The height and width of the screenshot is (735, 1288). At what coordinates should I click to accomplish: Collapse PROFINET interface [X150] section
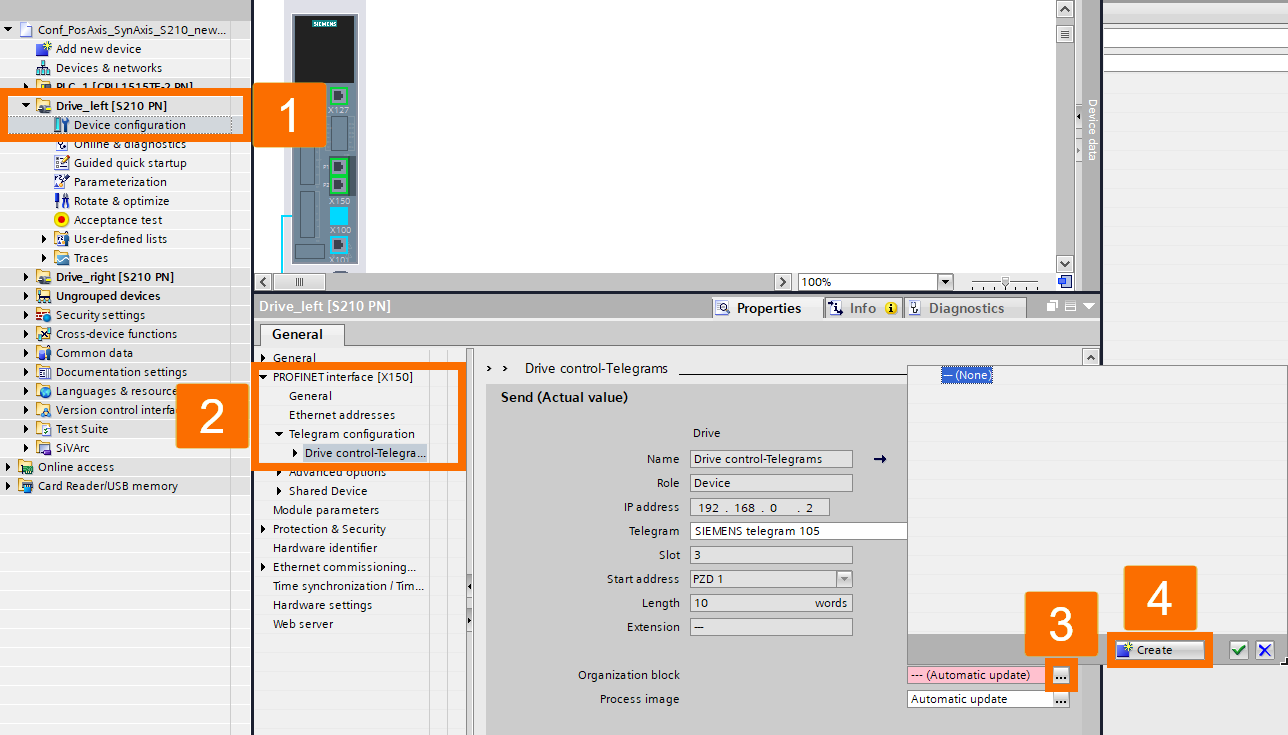click(x=264, y=377)
